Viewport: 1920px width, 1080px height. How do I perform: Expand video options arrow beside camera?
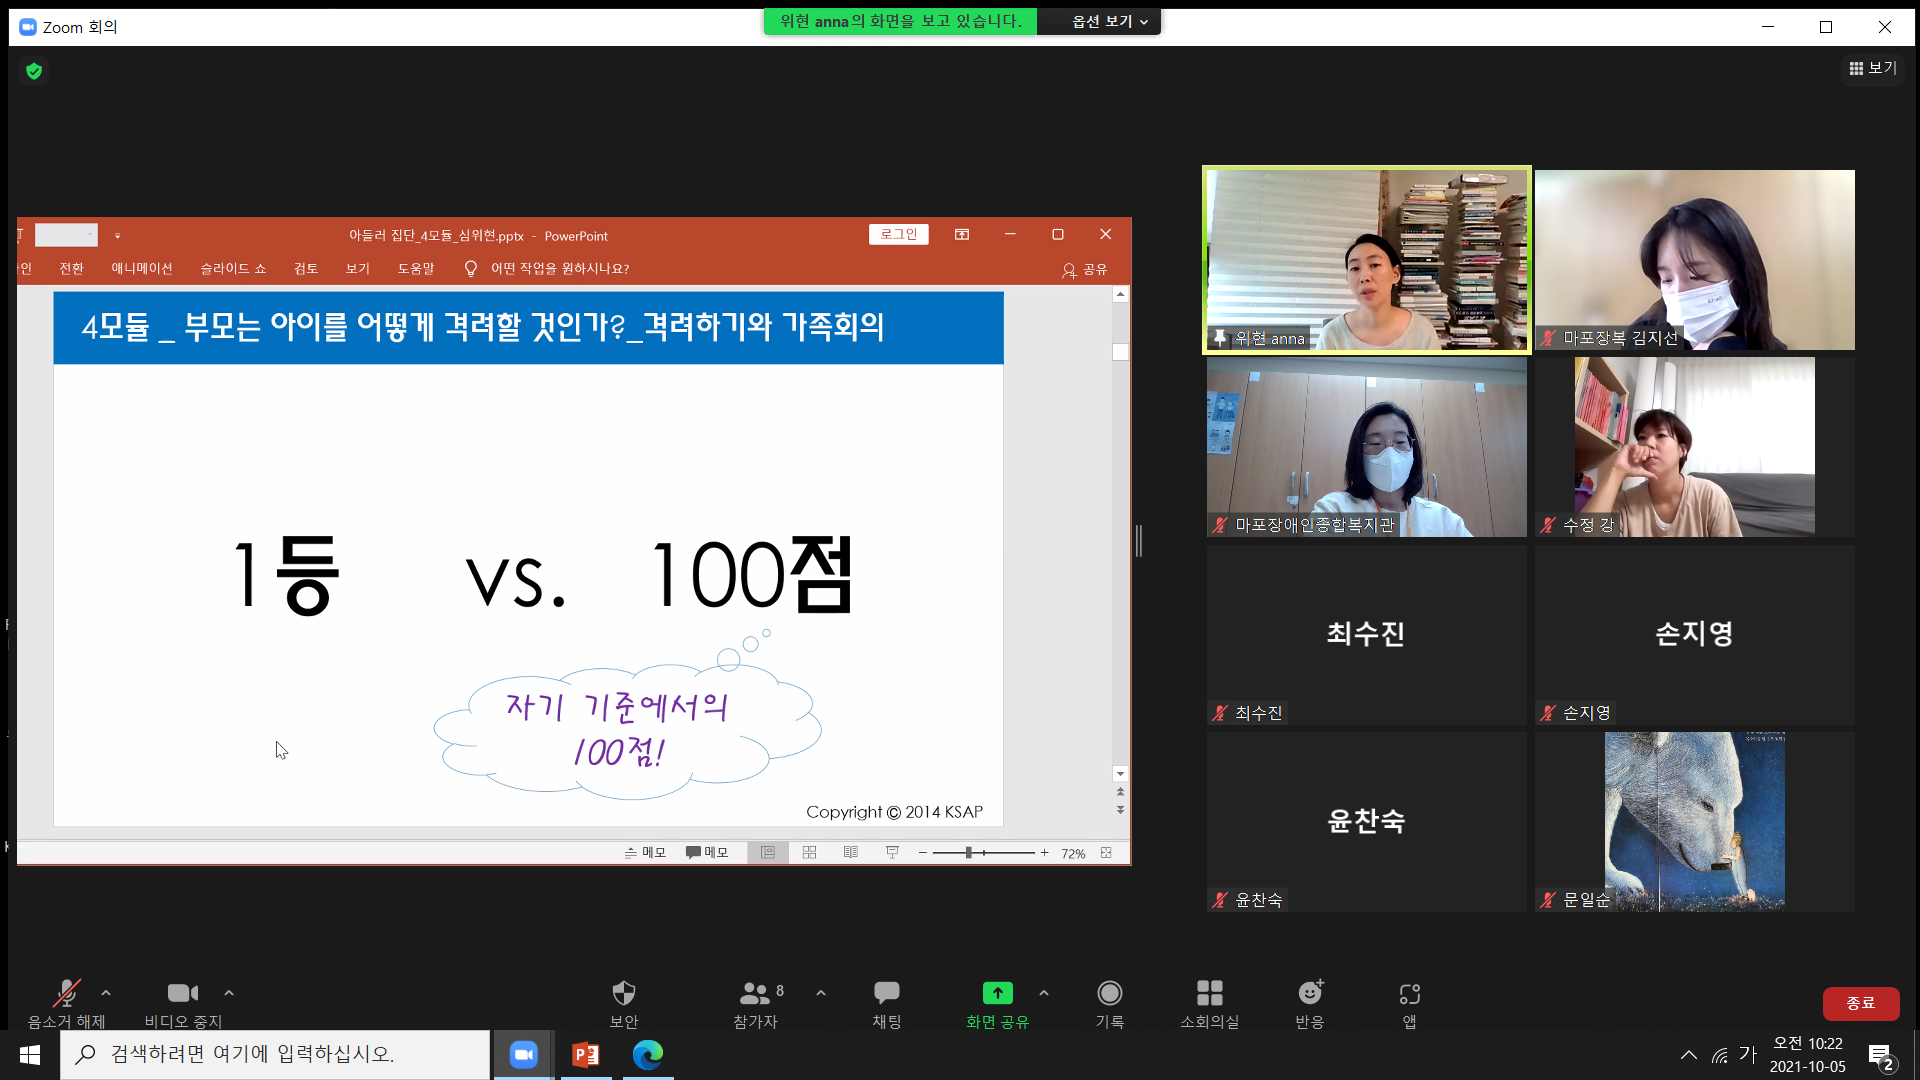tap(229, 993)
